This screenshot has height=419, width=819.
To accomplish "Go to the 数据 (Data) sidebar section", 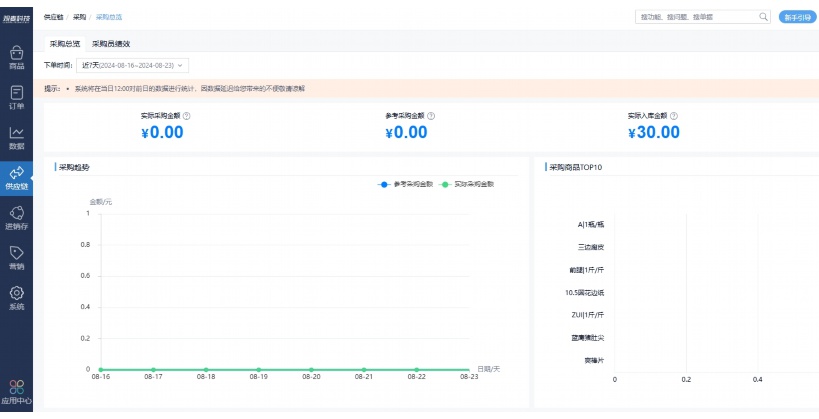I will coord(16,137).
